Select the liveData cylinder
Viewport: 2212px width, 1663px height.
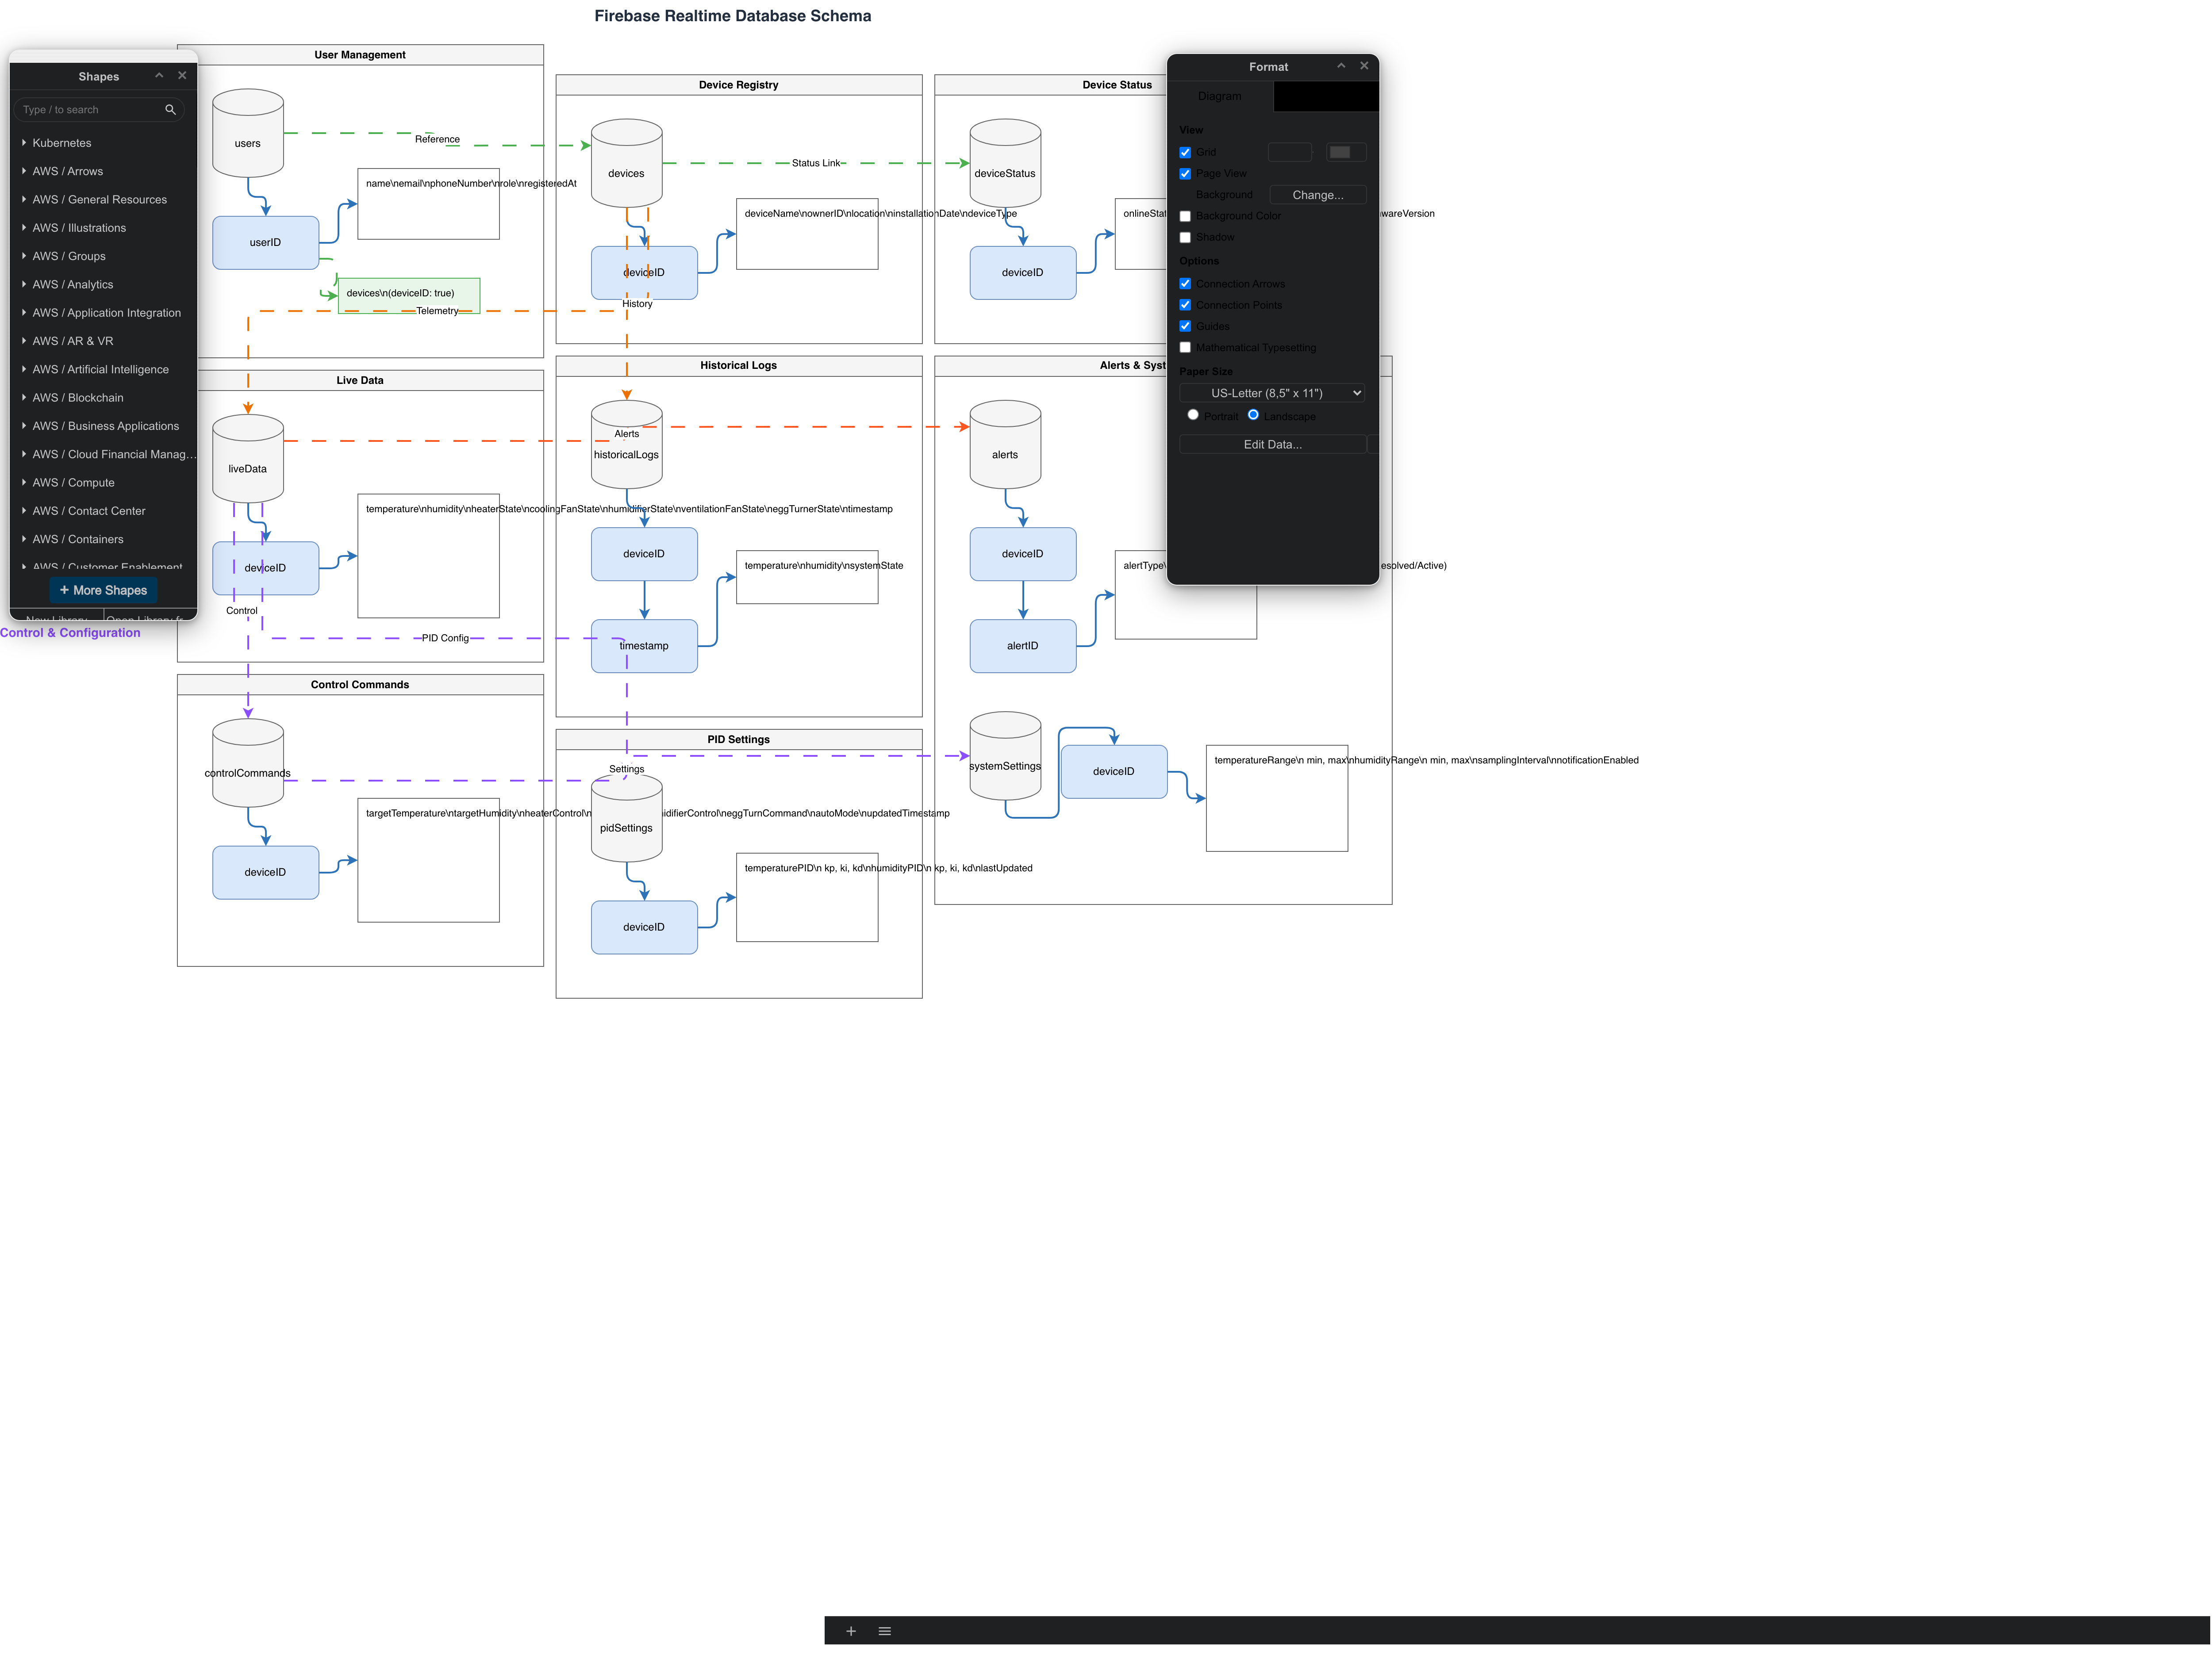(248, 459)
